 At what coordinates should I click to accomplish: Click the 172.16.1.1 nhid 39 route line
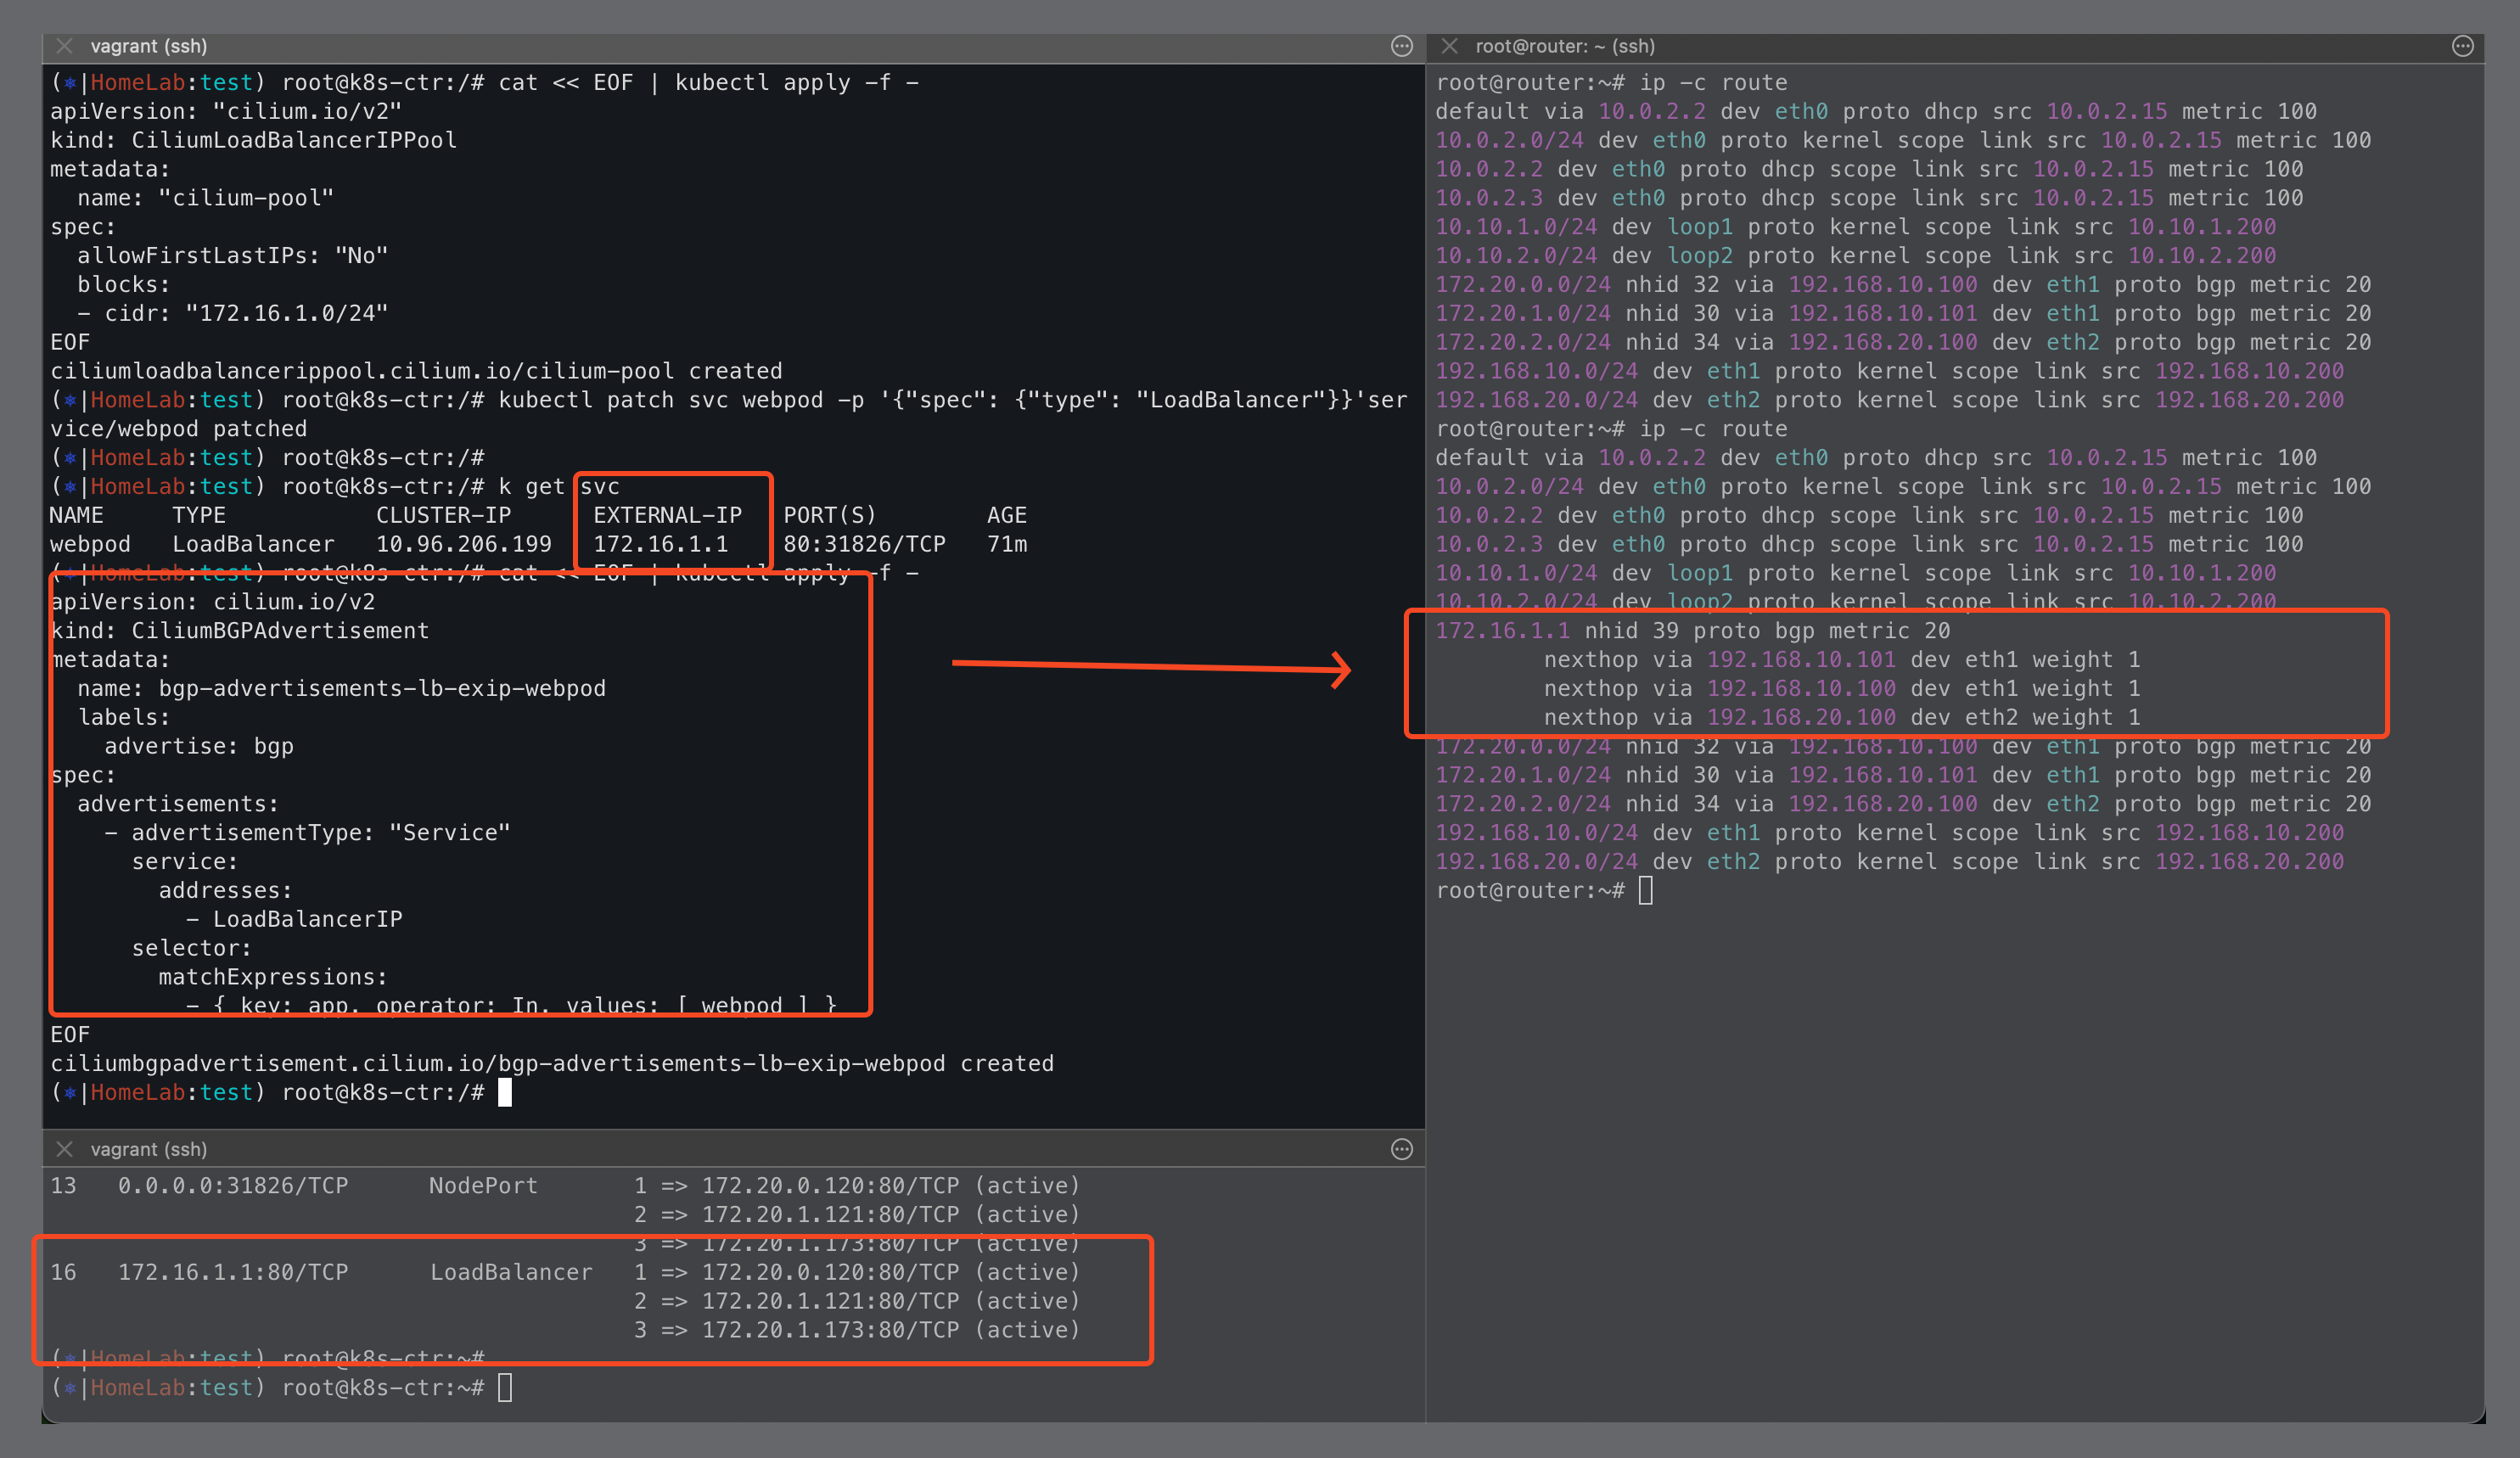coord(1692,631)
